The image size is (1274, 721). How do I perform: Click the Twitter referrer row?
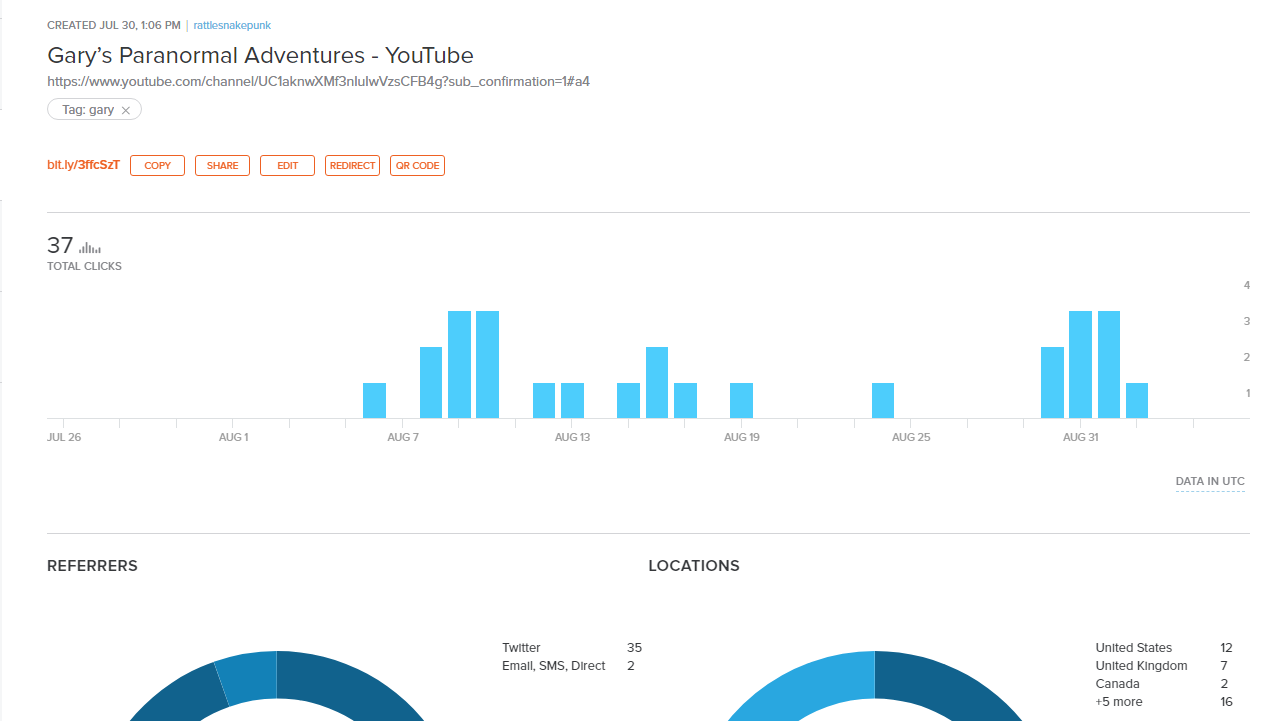pos(572,648)
